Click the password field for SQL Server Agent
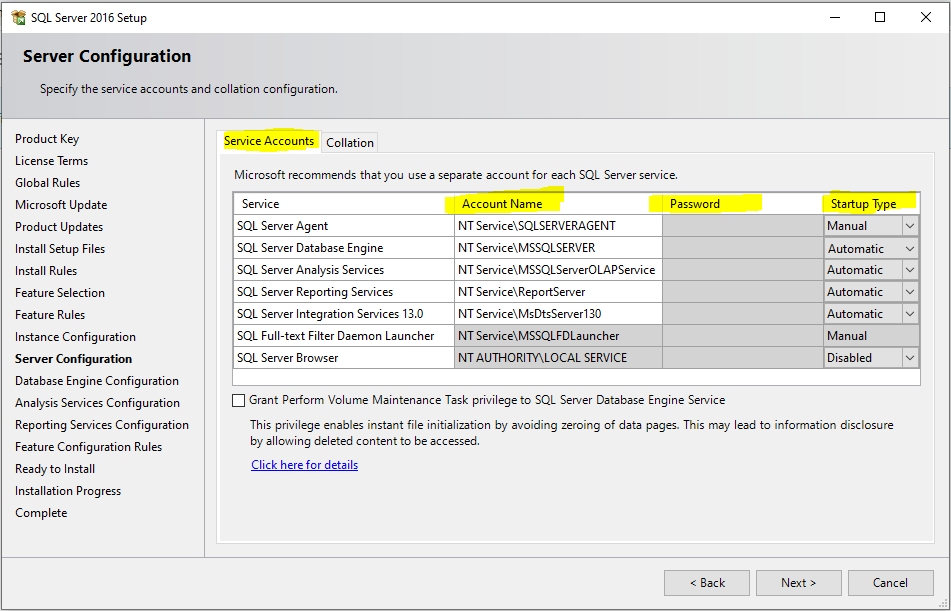This screenshot has height=611, width=951. pos(742,226)
